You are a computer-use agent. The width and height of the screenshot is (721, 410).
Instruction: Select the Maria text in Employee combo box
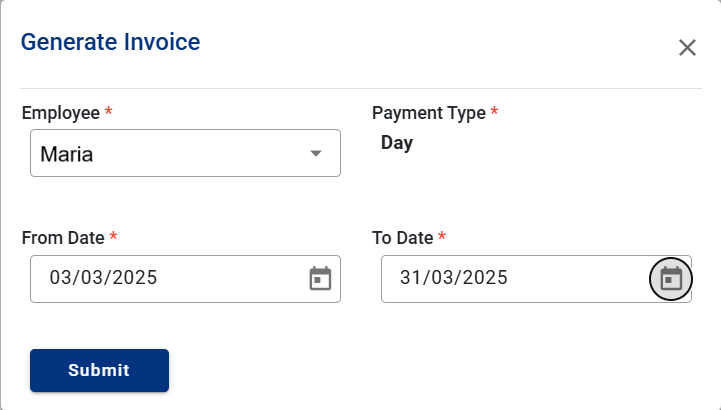(x=67, y=154)
